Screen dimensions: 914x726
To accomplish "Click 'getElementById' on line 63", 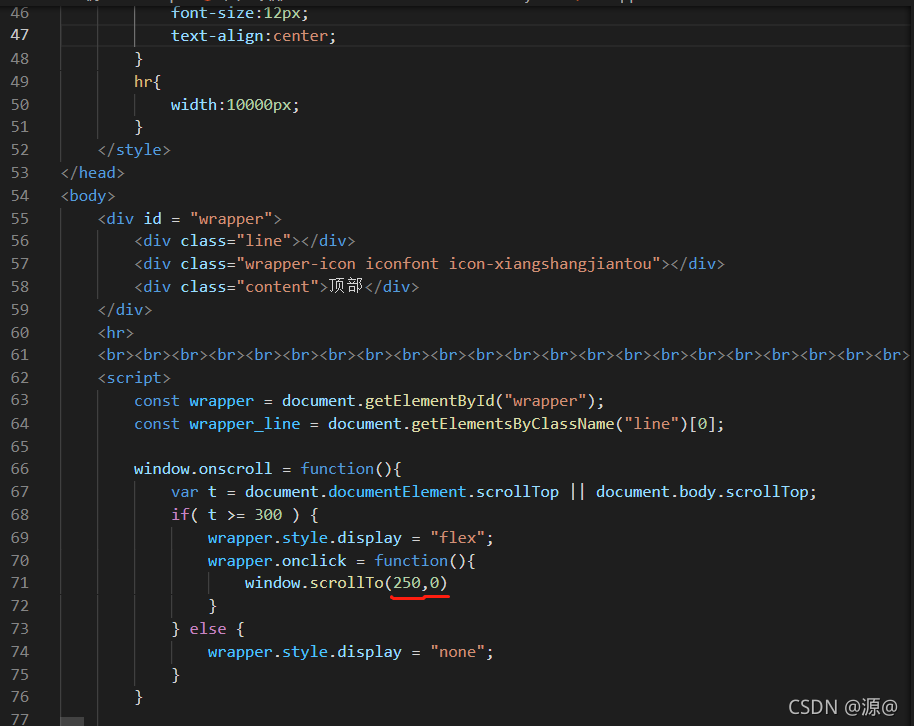I will pyautogui.click(x=430, y=401).
